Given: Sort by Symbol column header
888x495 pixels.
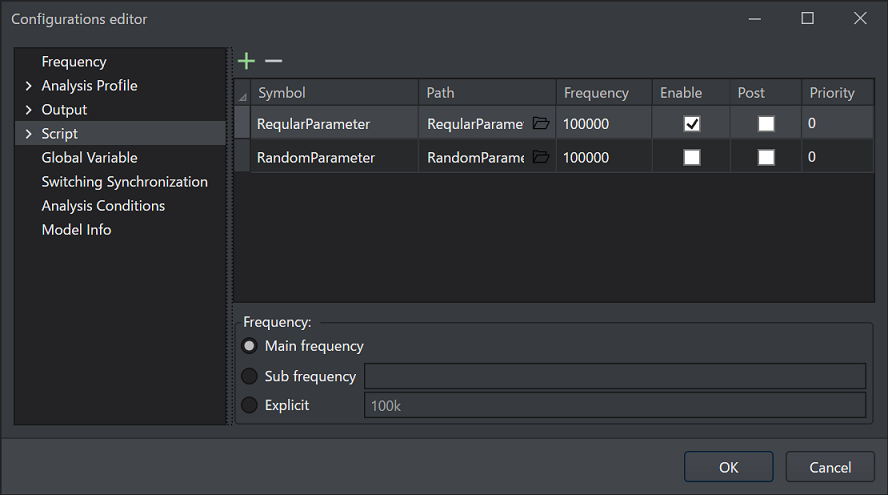Looking at the screenshot, I should [x=334, y=93].
